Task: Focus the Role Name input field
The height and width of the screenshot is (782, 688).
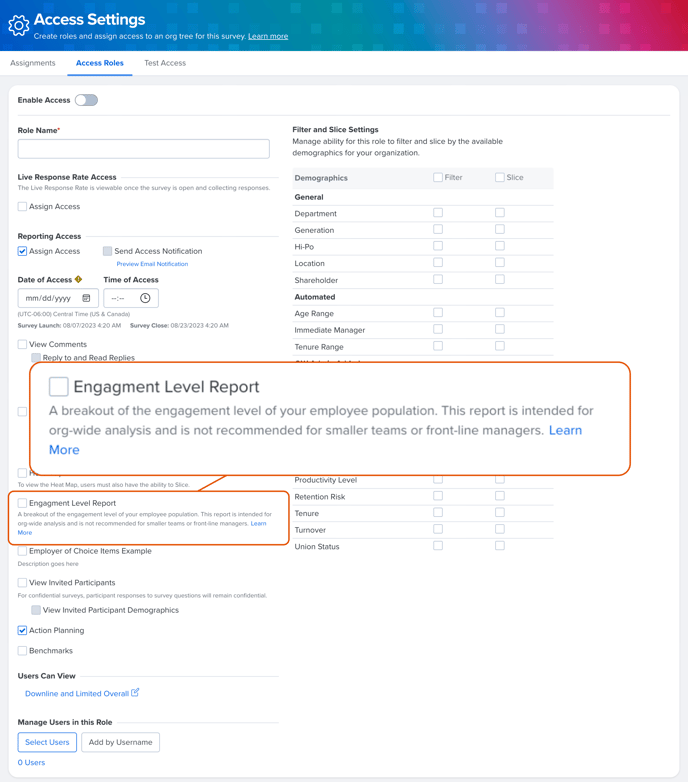Action: [x=144, y=149]
